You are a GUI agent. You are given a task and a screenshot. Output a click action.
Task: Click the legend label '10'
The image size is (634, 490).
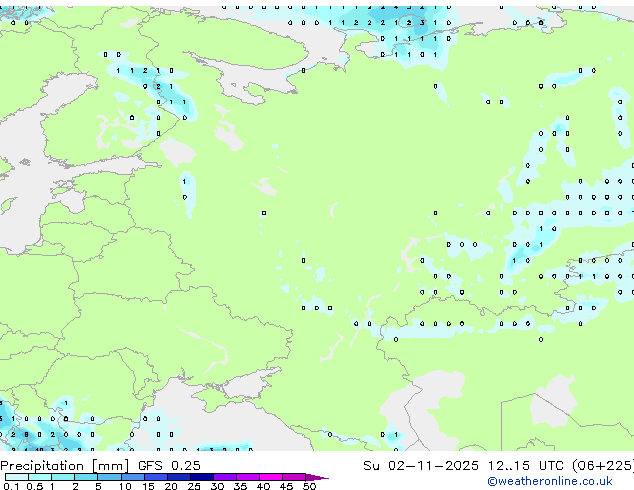coord(125,486)
